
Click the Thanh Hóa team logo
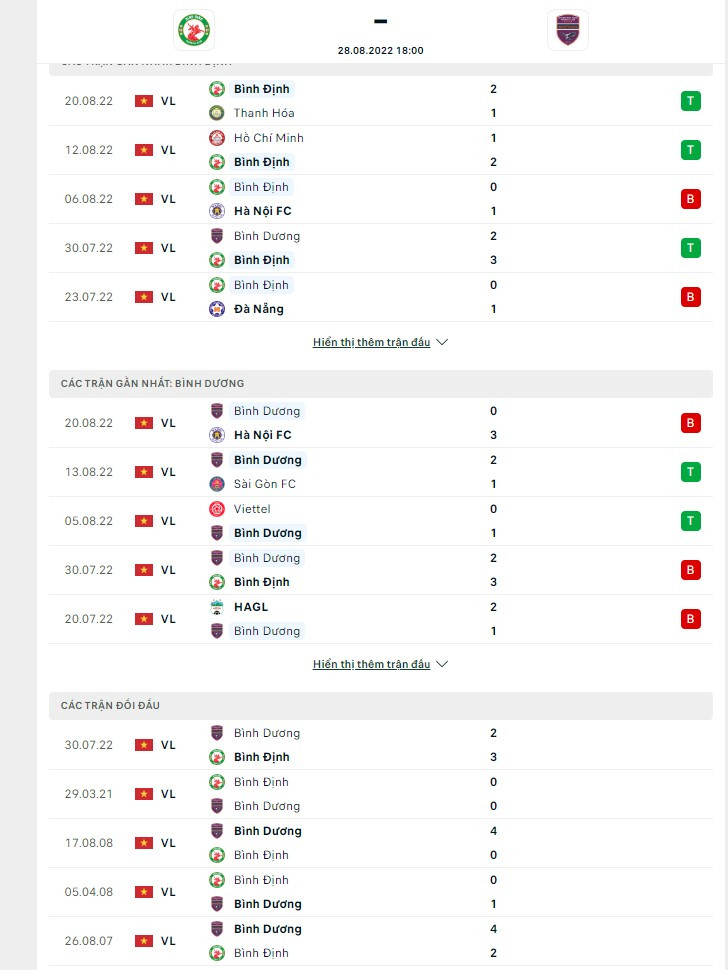(217, 113)
